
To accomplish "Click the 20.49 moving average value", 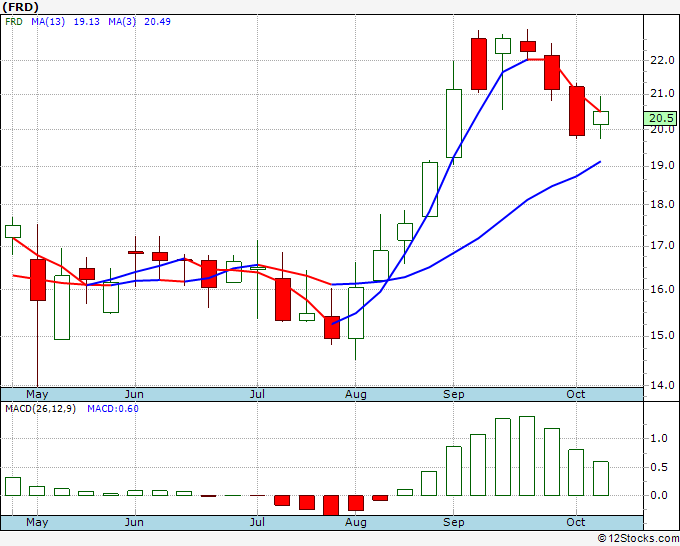I will click(157, 22).
